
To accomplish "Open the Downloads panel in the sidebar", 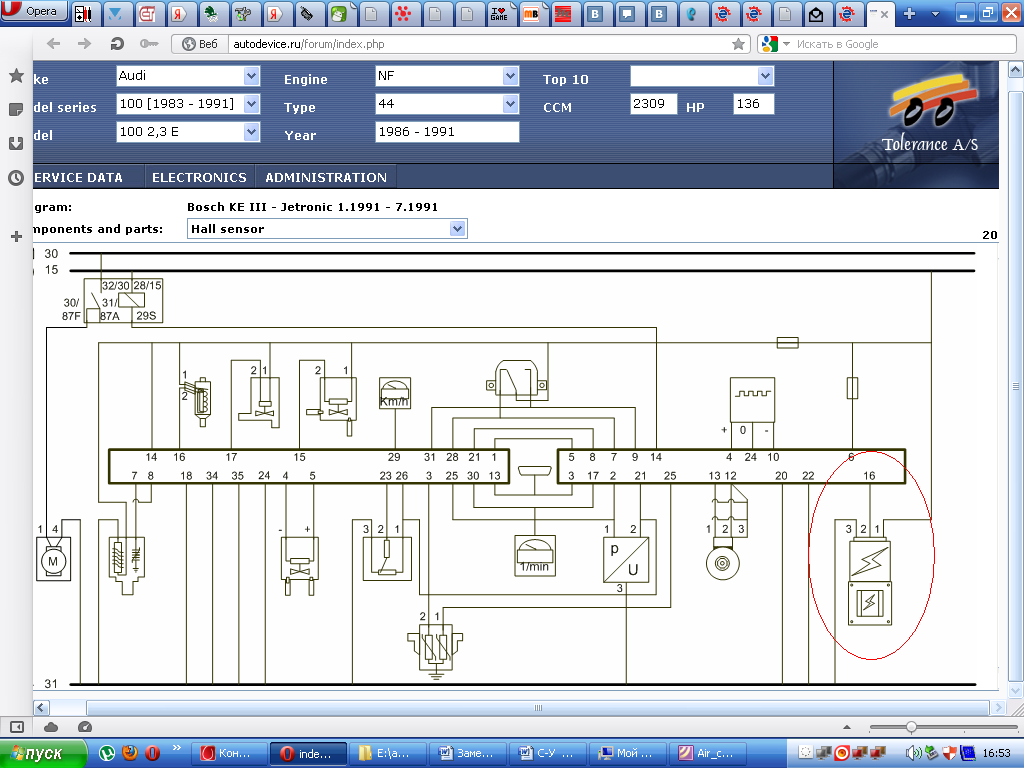I will [16, 143].
